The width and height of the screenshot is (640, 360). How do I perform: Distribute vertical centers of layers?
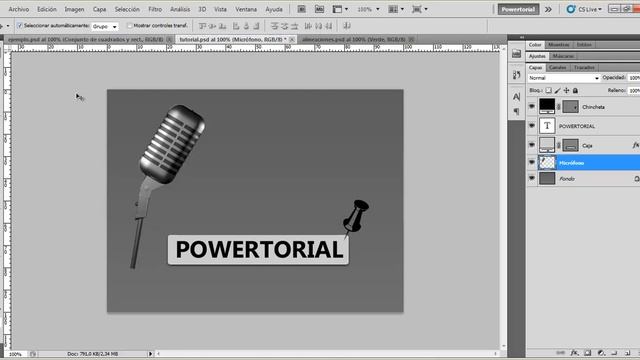coord(284,26)
